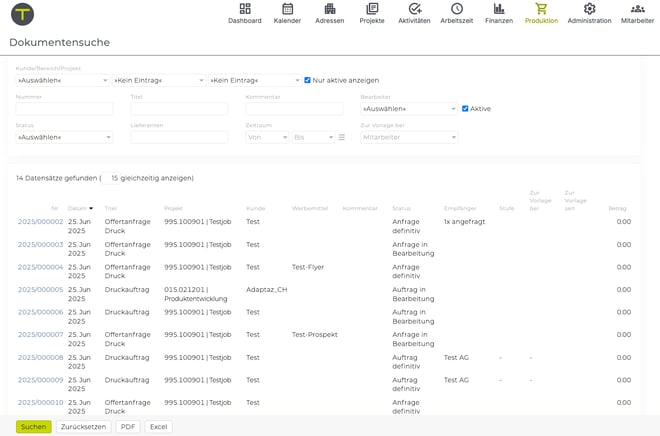
Task: Sort by the Status column header
Action: 401,208
